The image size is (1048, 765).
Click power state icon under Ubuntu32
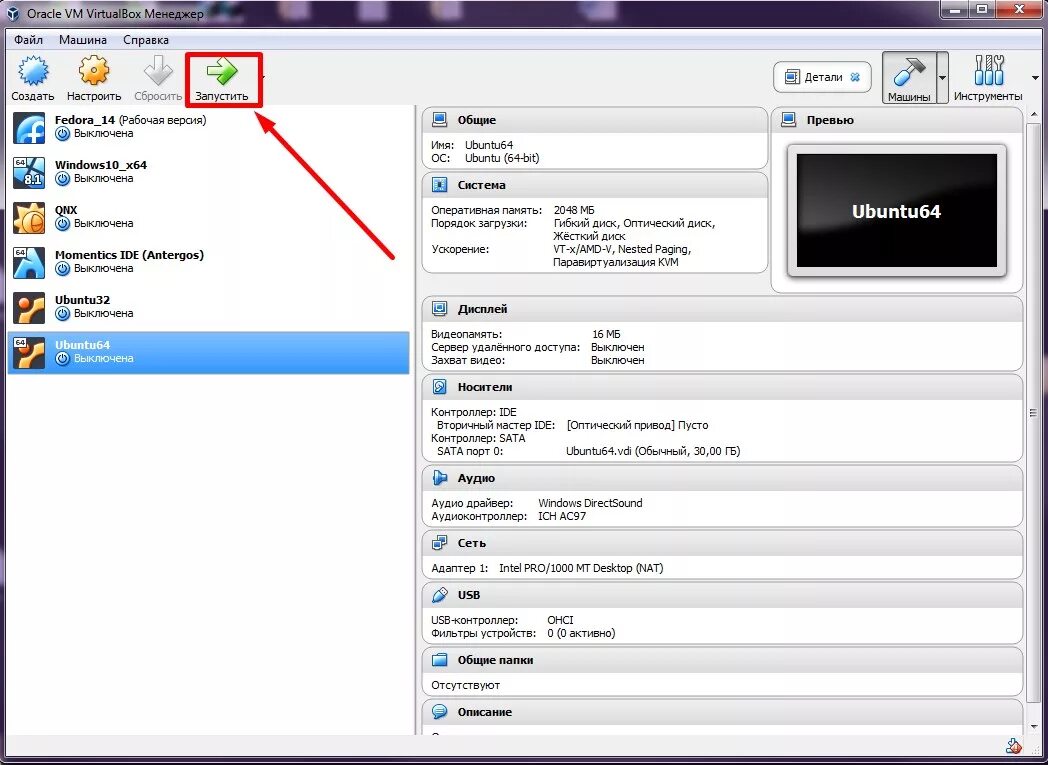click(63, 313)
